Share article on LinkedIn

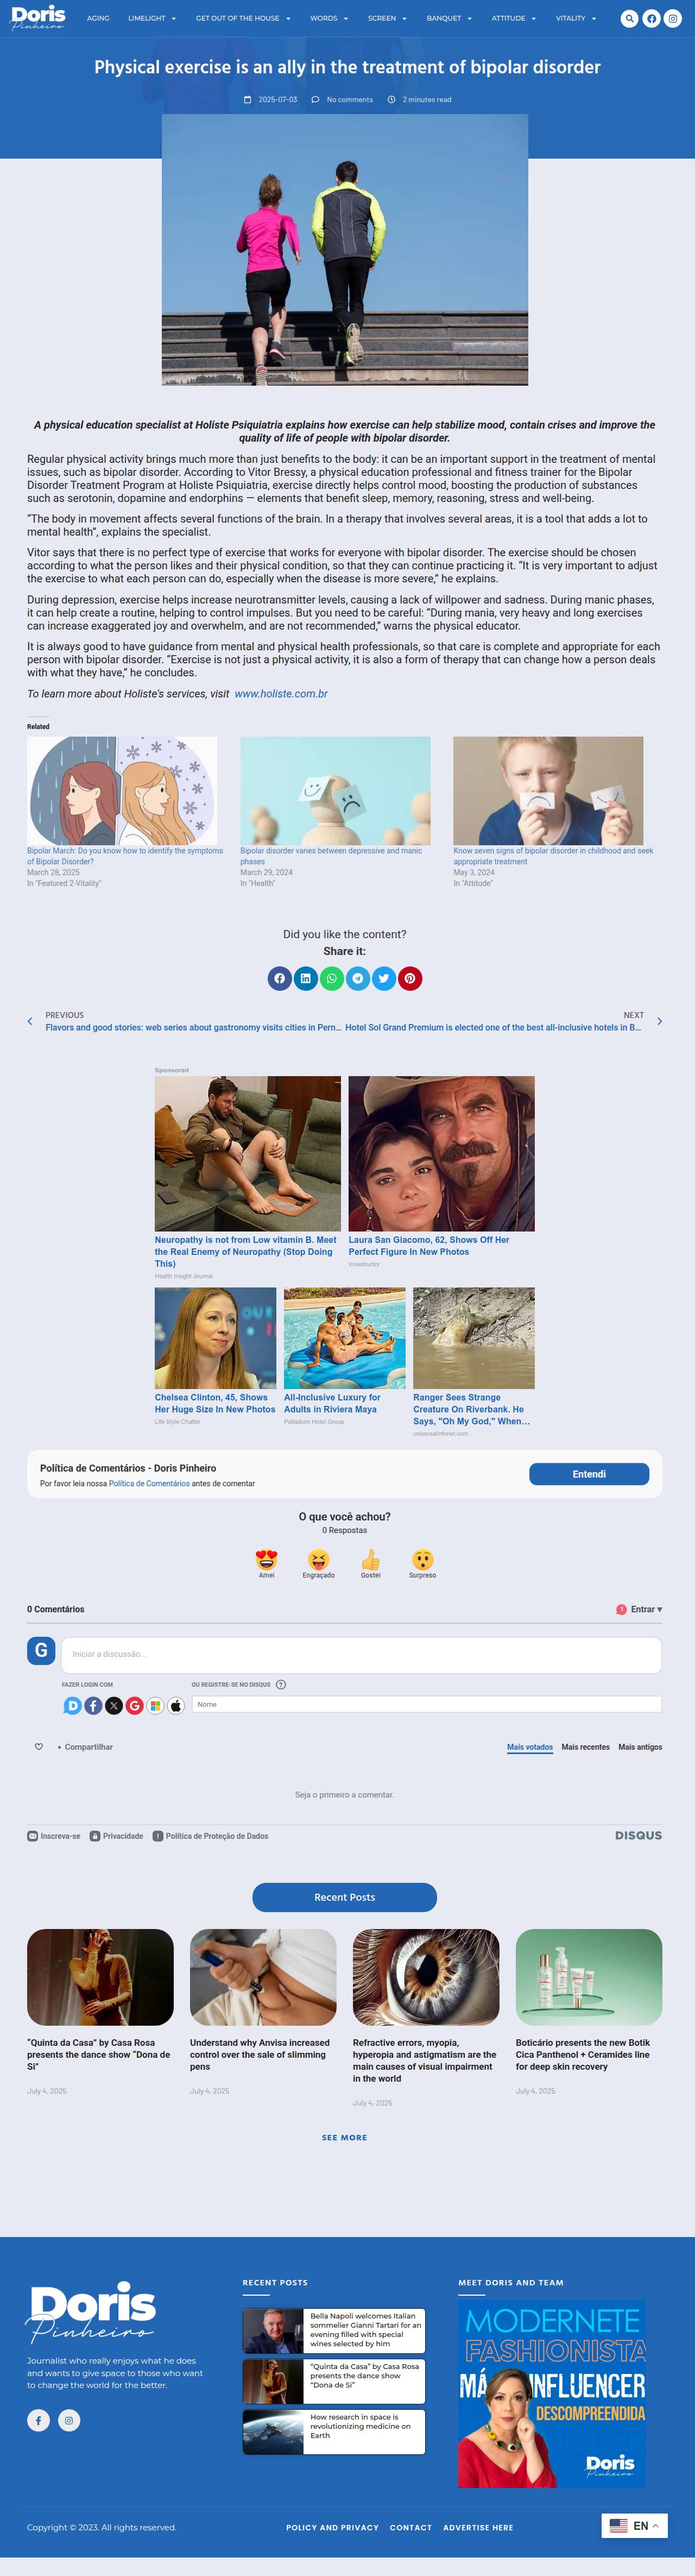[306, 978]
